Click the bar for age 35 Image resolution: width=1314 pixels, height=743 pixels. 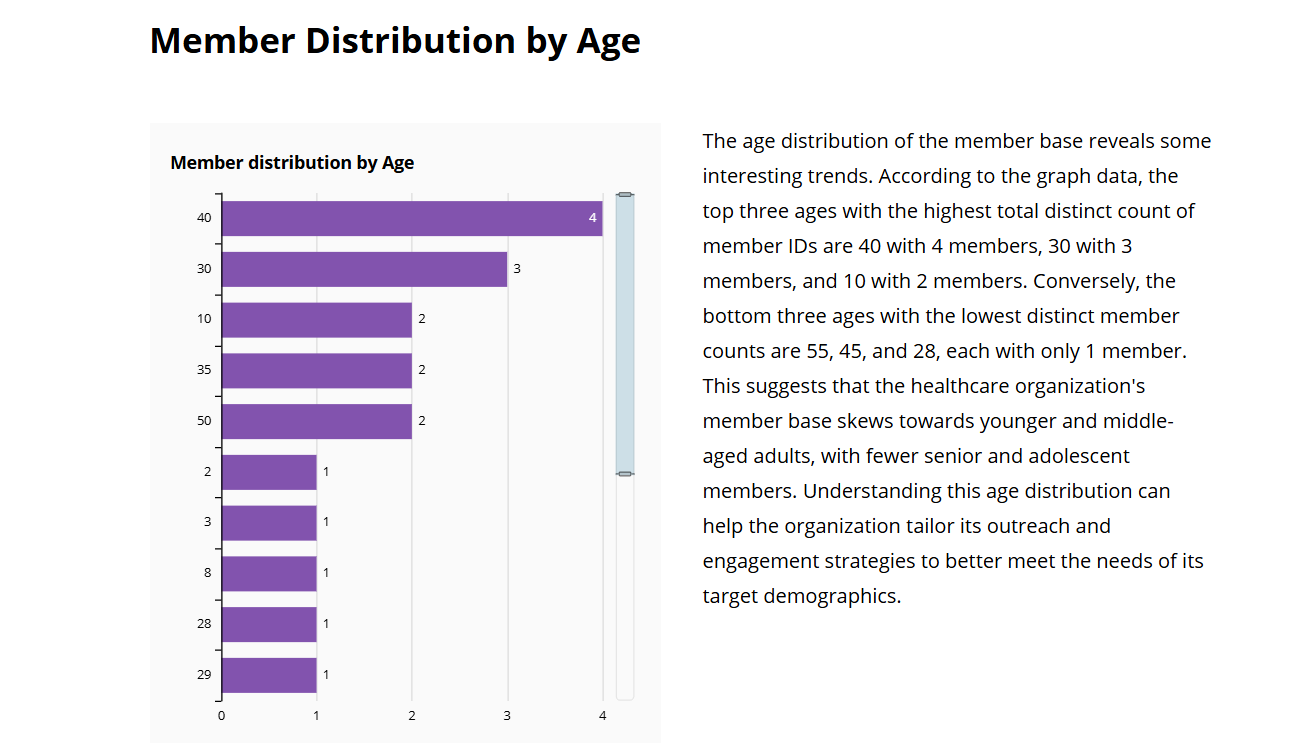315,369
